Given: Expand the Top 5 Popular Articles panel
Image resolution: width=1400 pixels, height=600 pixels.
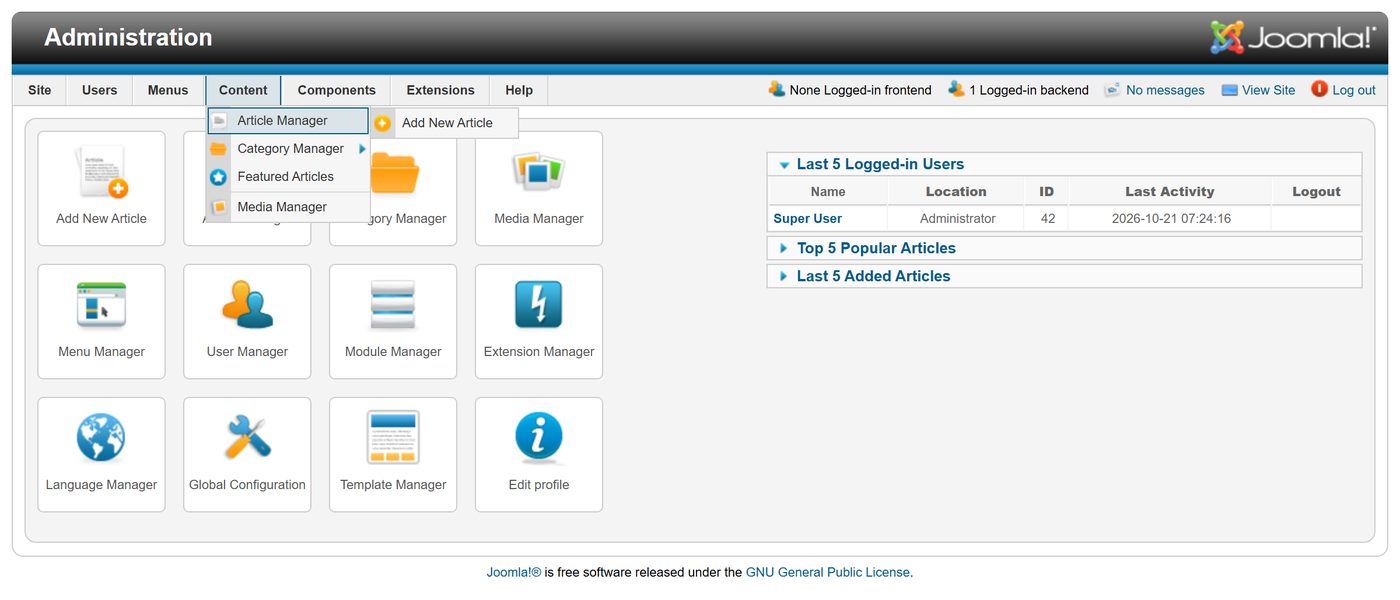Looking at the screenshot, I should click(x=784, y=248).
